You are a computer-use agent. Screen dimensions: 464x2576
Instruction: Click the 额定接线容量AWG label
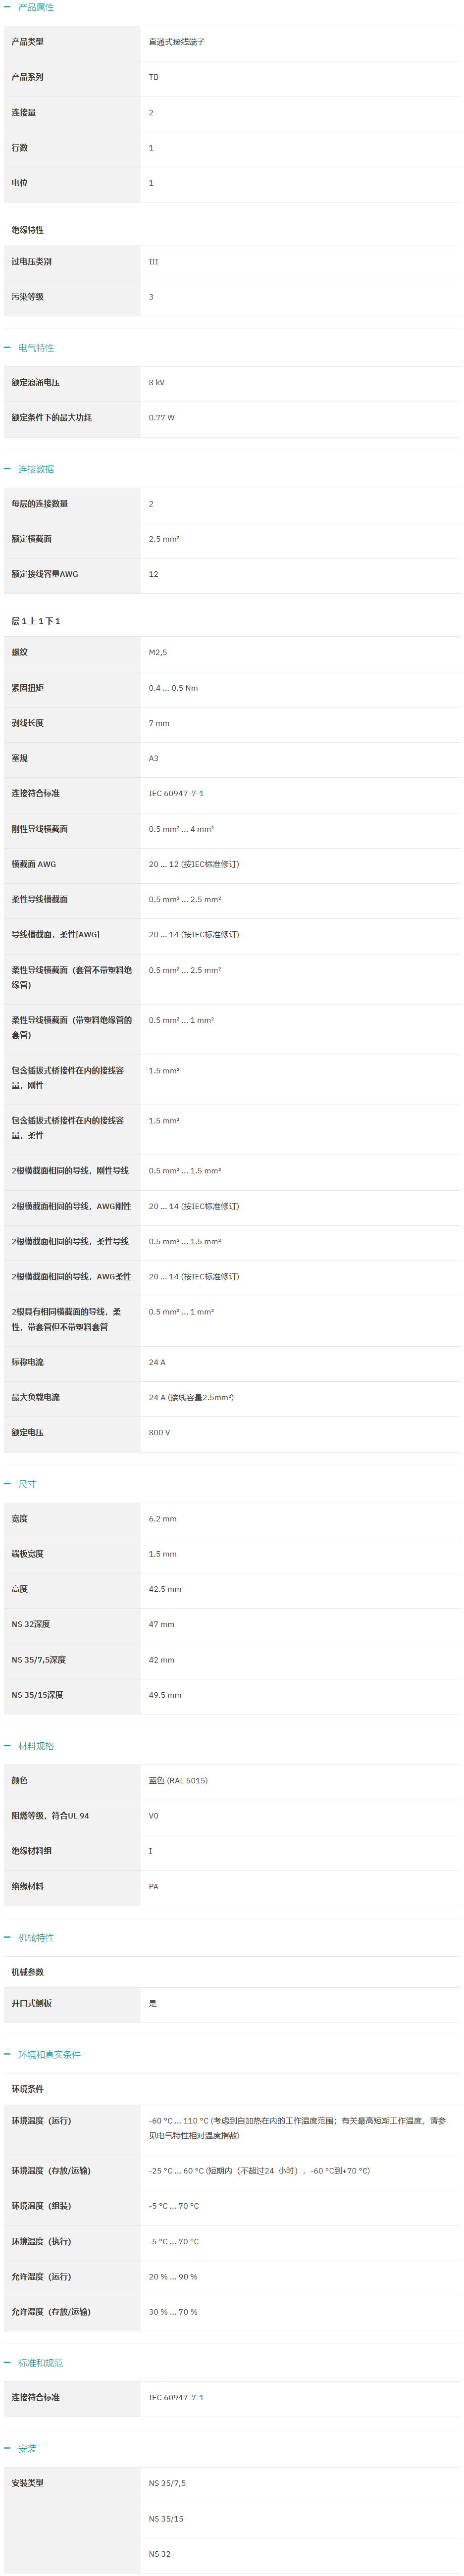point(45,574)
